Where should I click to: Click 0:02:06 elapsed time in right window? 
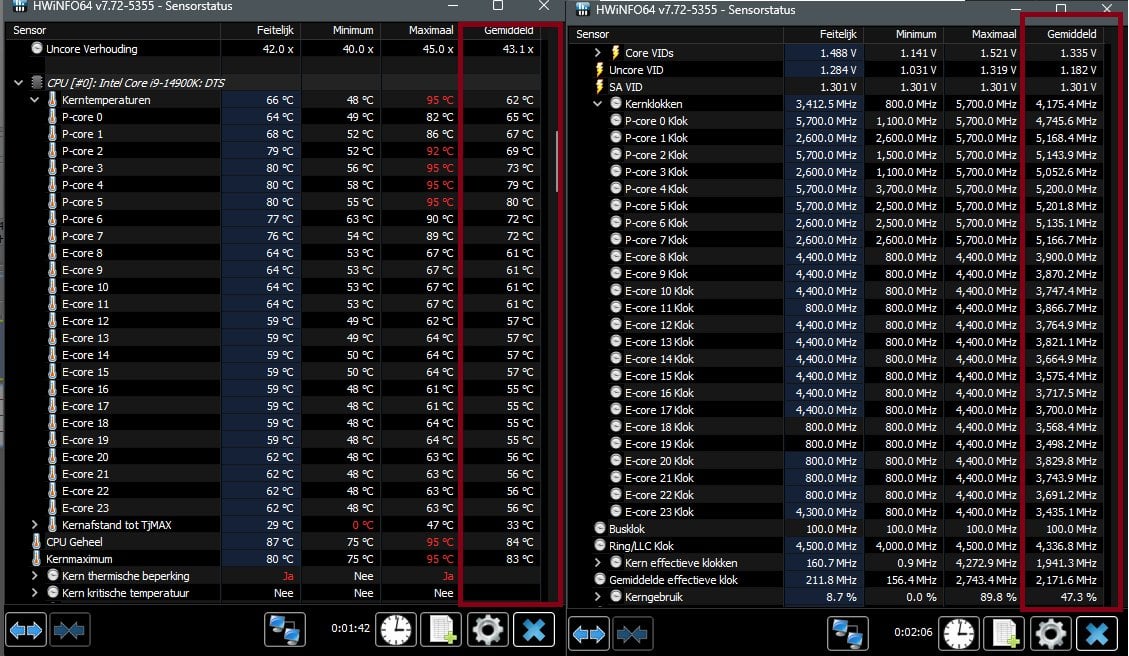coord(913,632)
